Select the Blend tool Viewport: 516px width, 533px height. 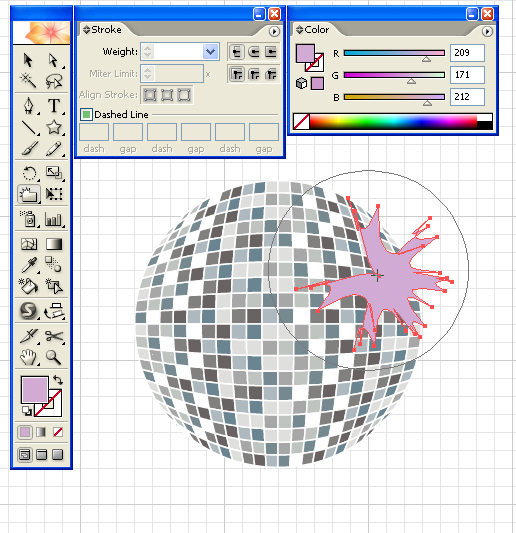[x=53, y=265]
